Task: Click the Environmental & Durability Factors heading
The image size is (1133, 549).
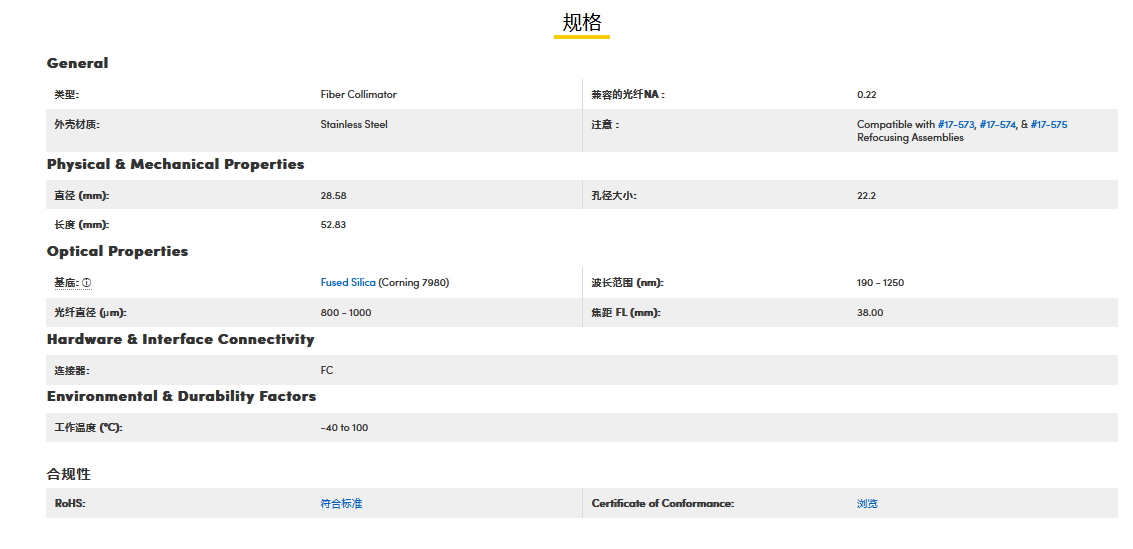Action: coord(181,396)
